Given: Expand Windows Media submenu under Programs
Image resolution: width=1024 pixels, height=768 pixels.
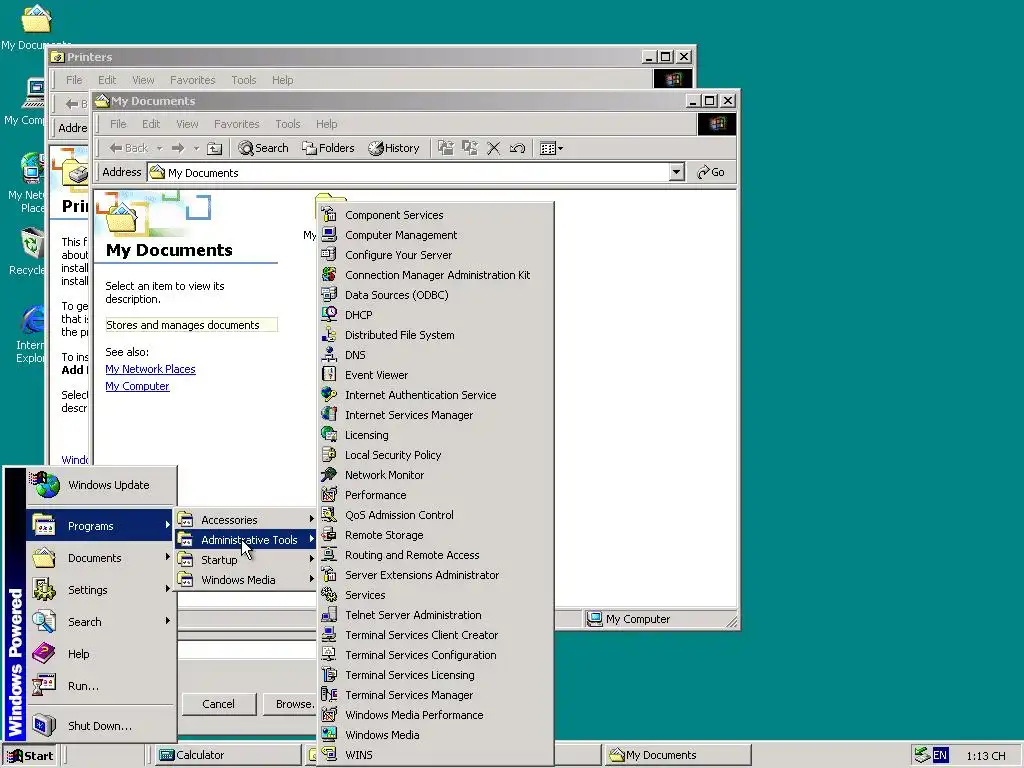Looking at the screenshot, I should pos(246,580).
